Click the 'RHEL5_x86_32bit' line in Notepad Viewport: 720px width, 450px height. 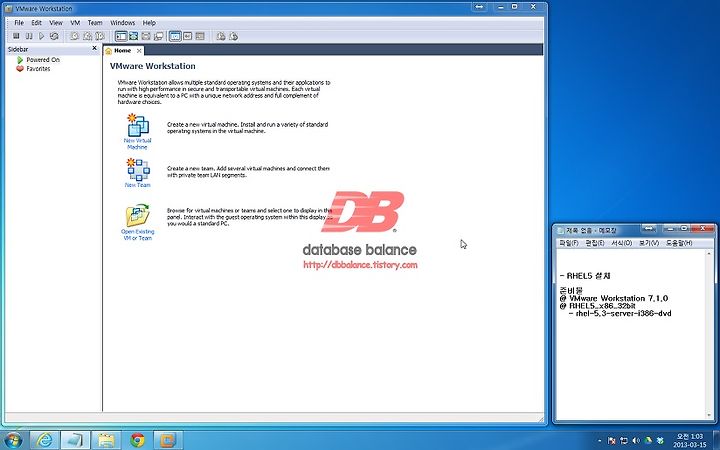tap(597, 306)
